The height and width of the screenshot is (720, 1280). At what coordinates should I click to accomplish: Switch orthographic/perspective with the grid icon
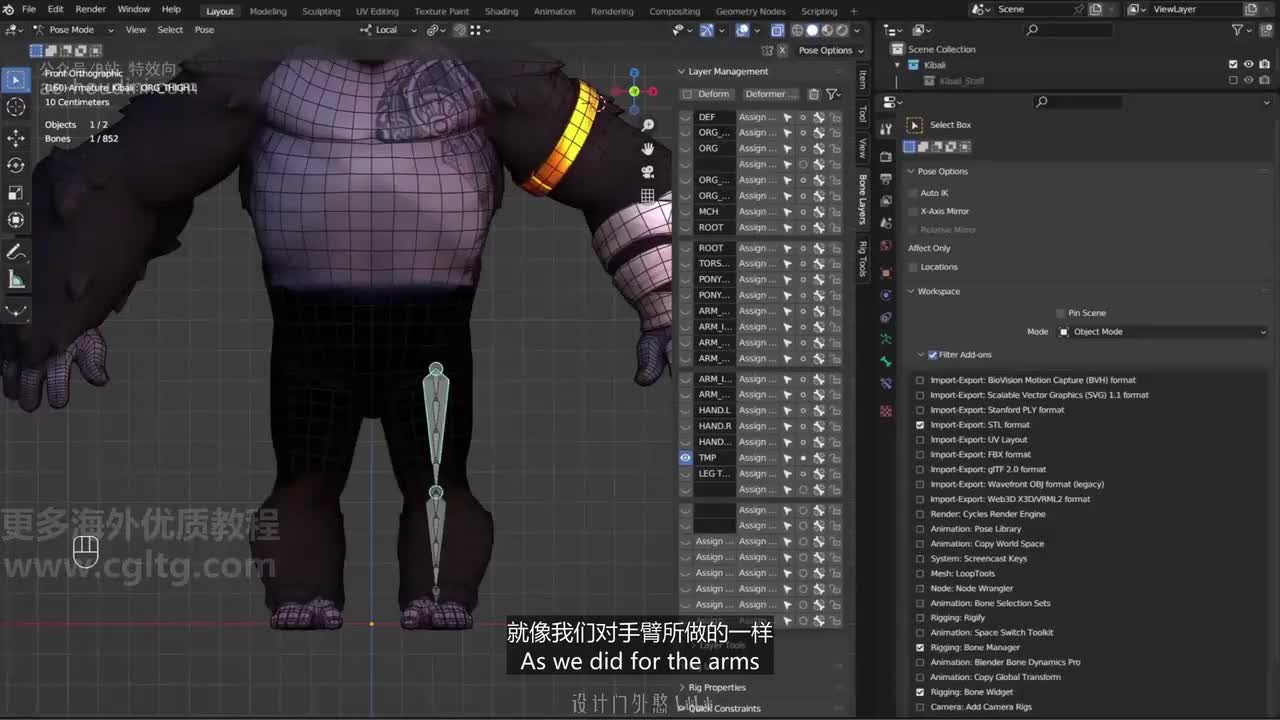(648, 195)
